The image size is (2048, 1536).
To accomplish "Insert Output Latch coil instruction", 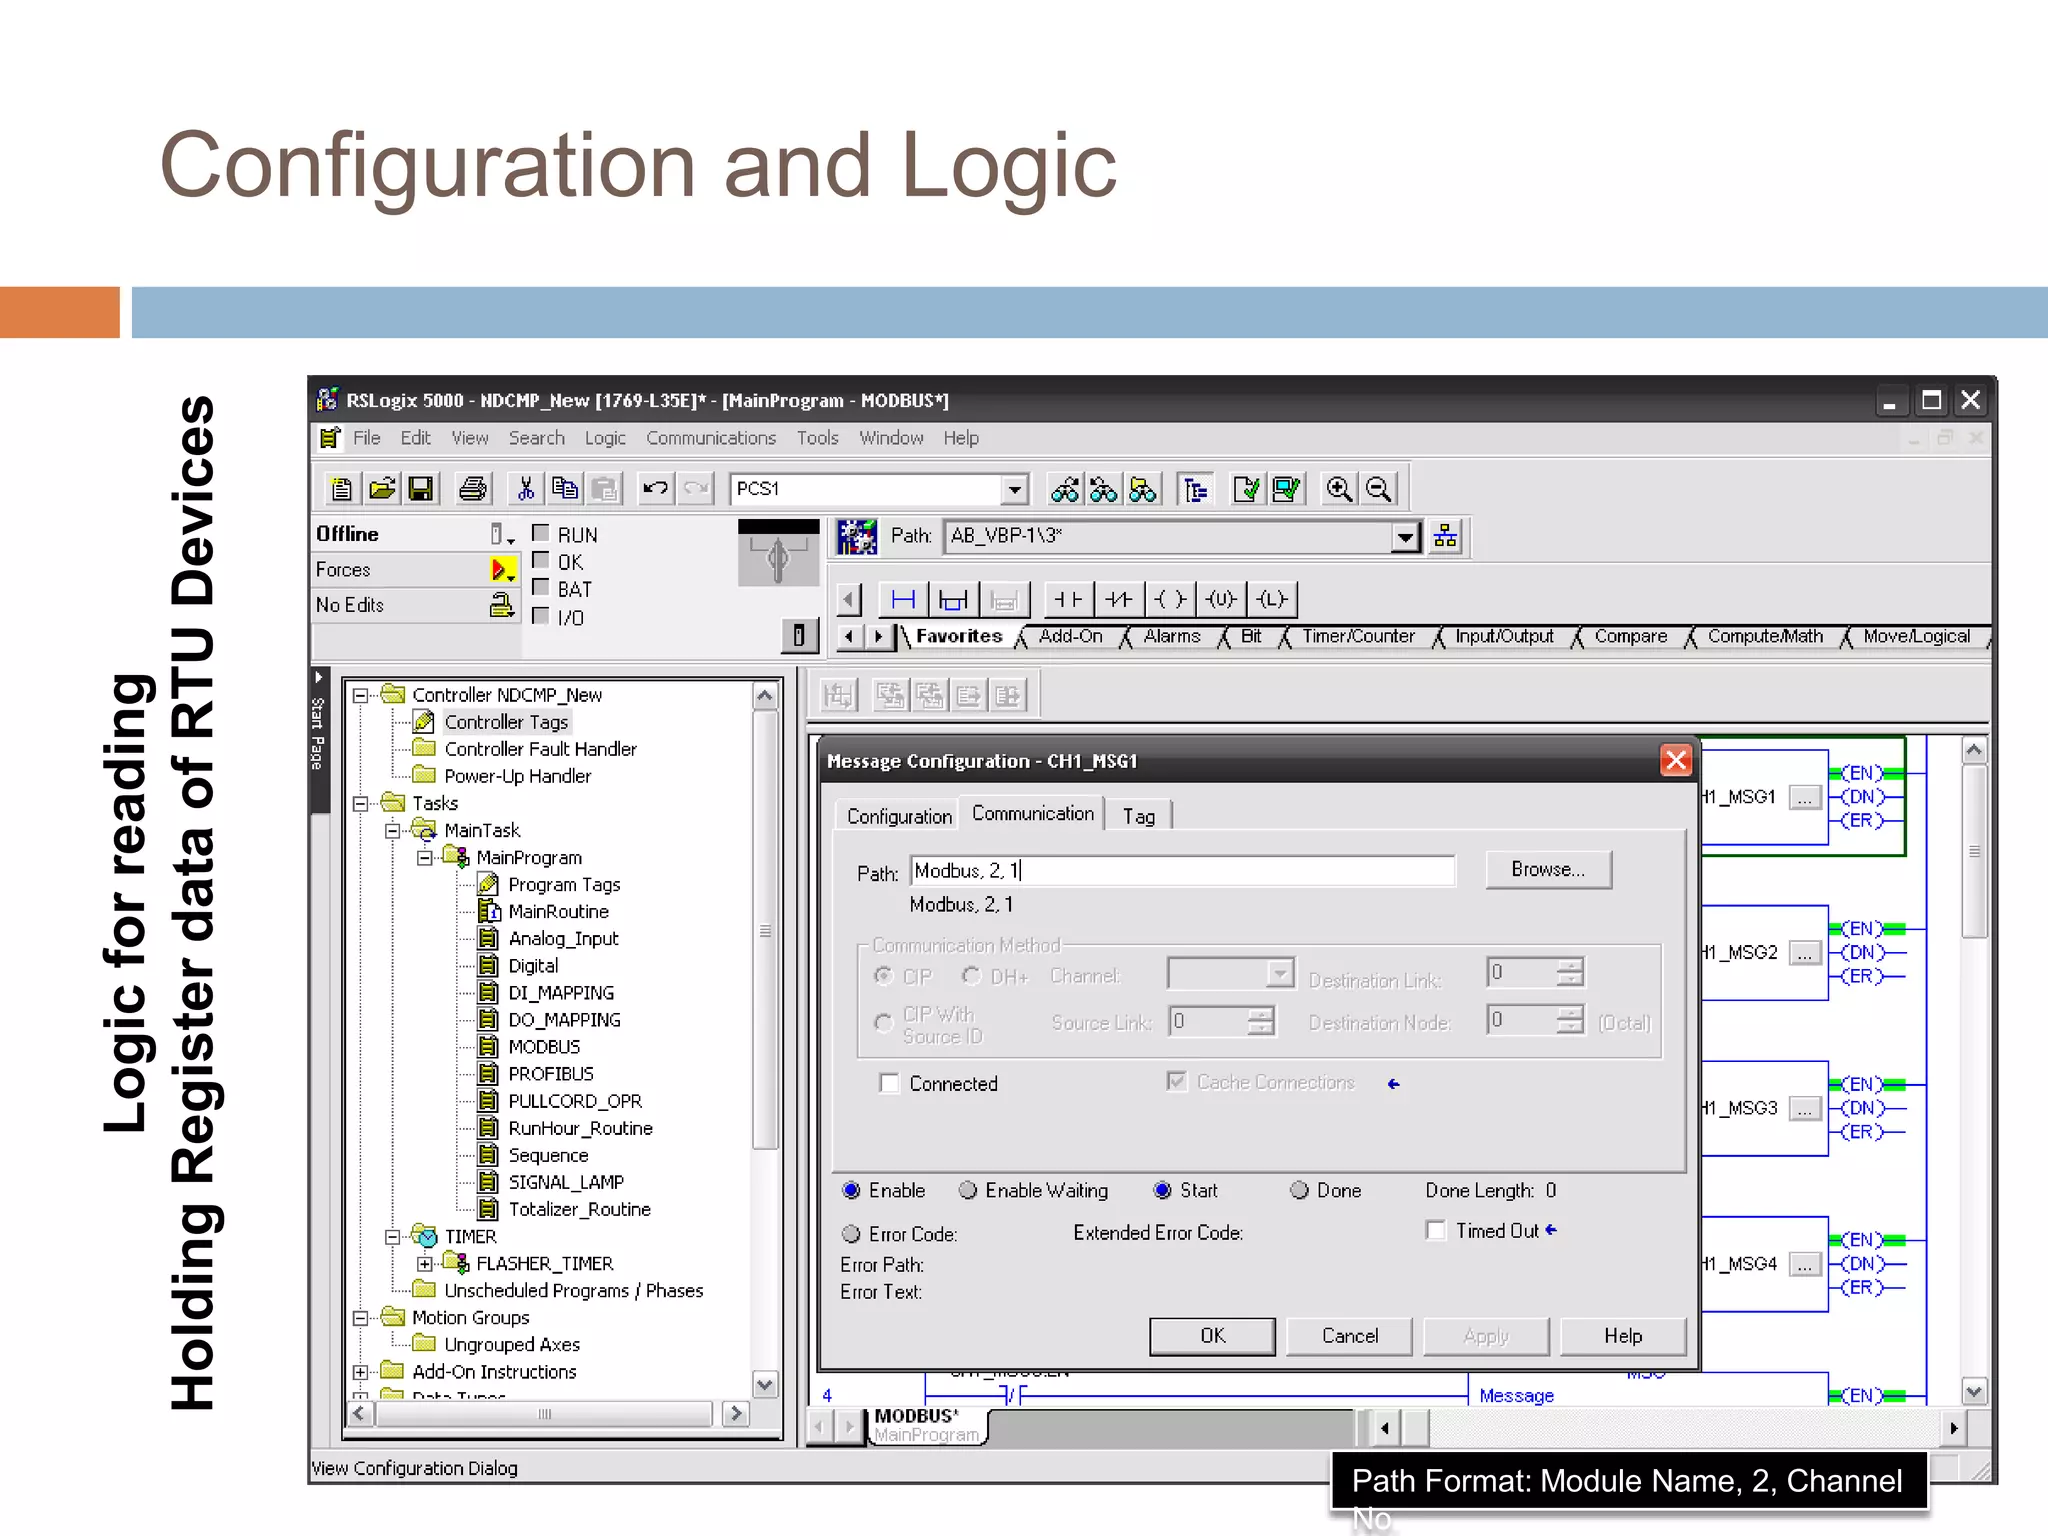I will click(1272, 599).
